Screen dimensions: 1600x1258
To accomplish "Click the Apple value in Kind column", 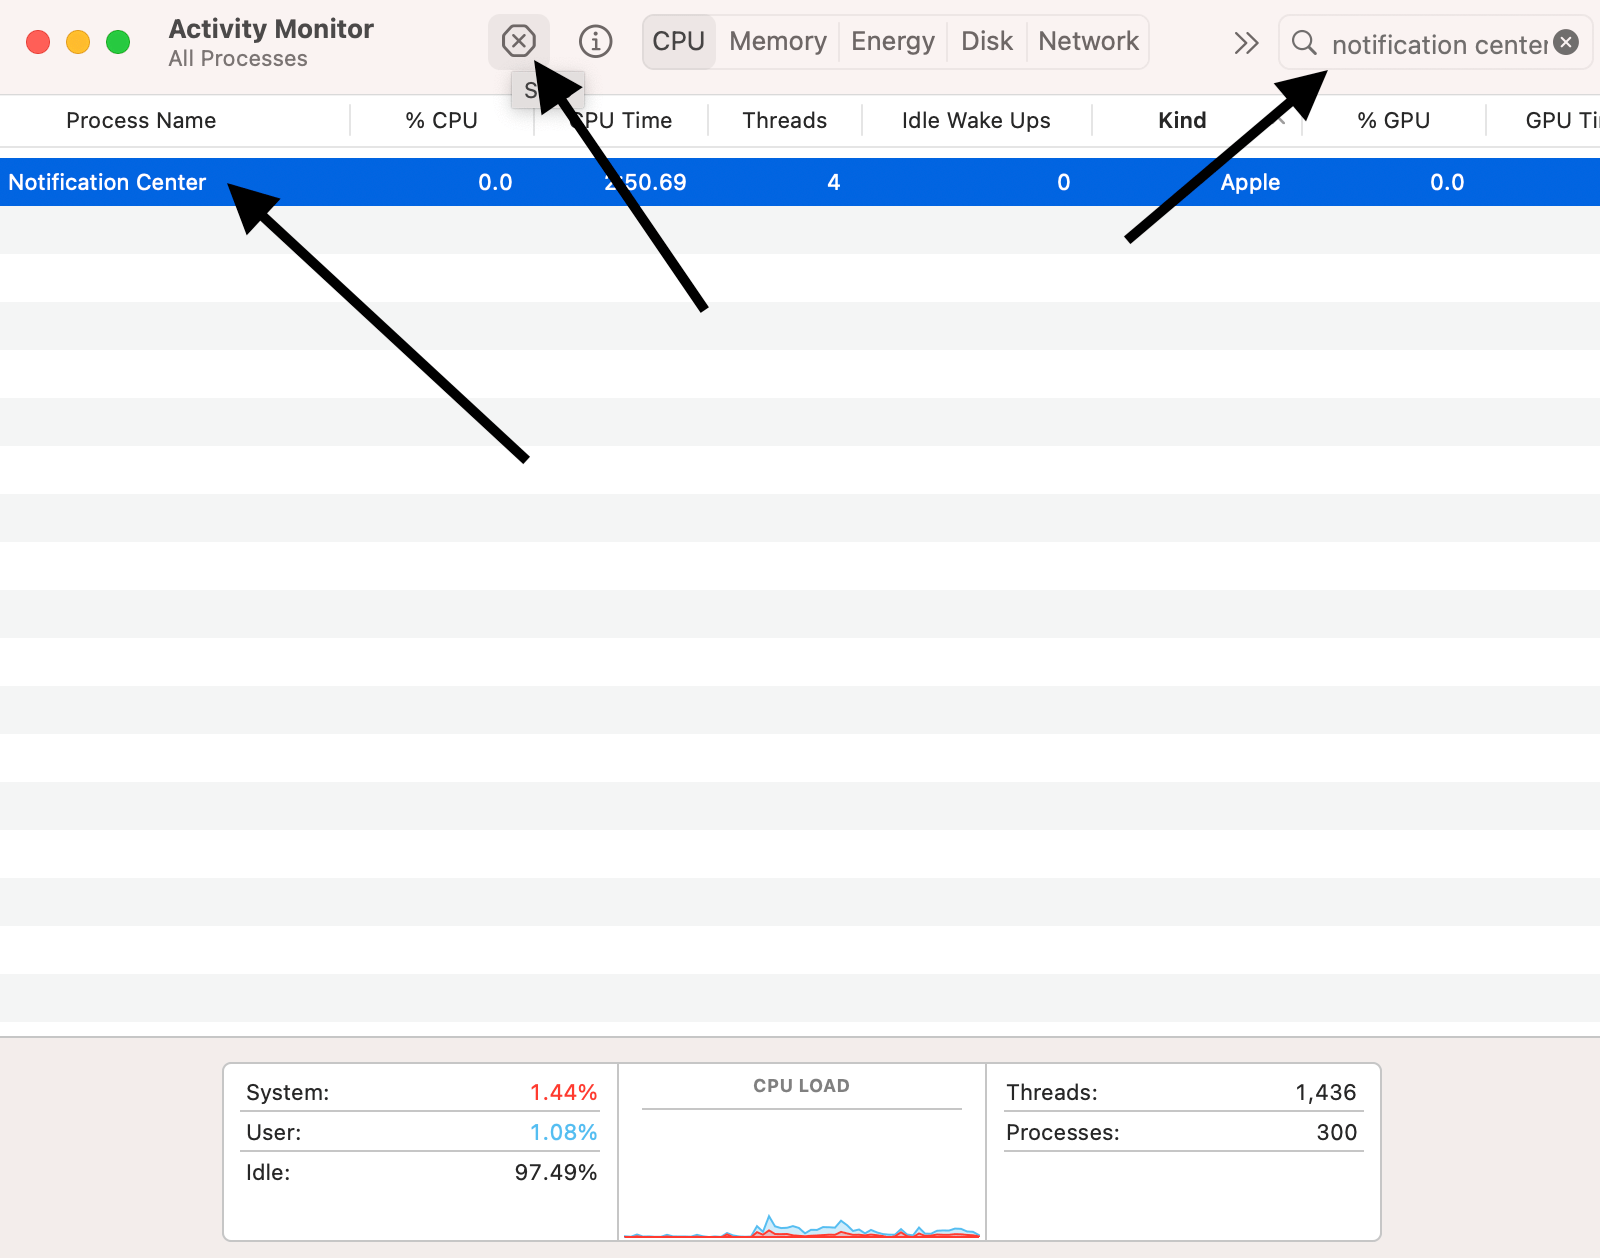I will click(x=1250, y=182).
